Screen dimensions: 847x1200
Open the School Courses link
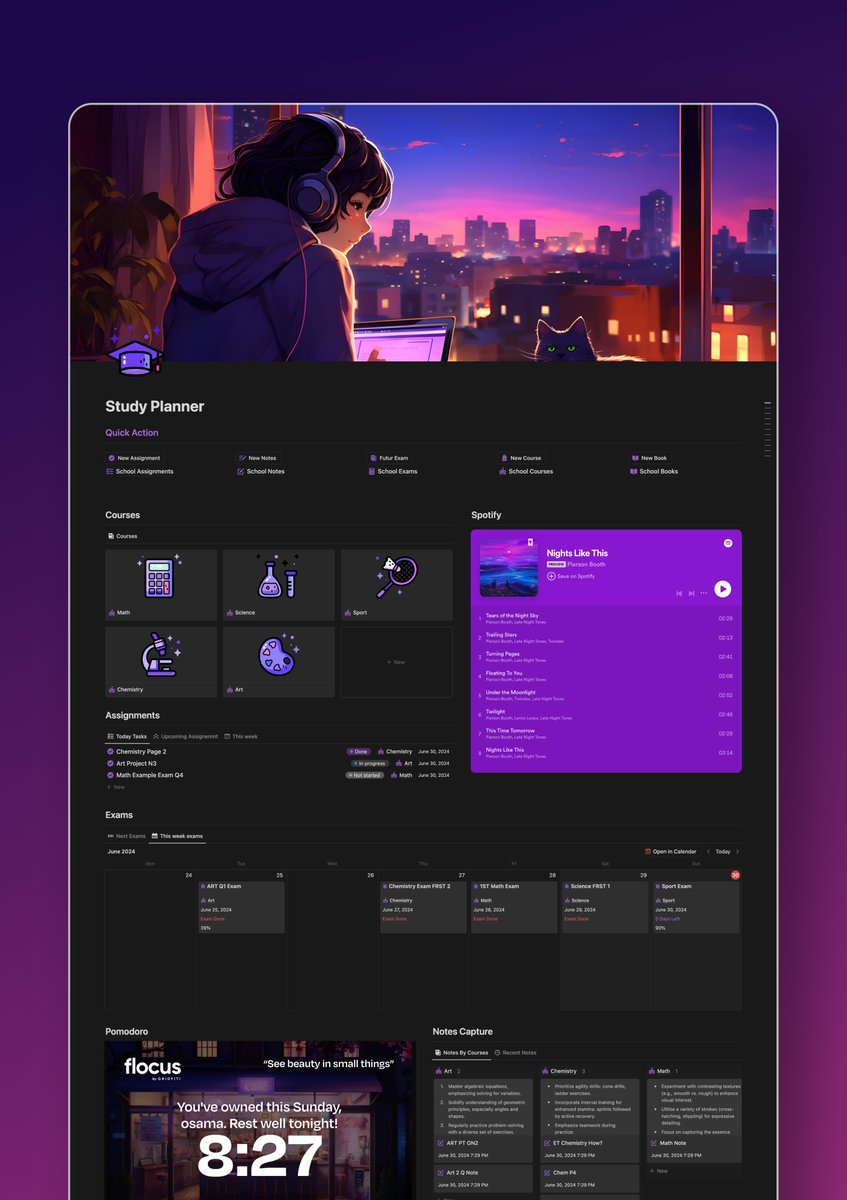526,471
